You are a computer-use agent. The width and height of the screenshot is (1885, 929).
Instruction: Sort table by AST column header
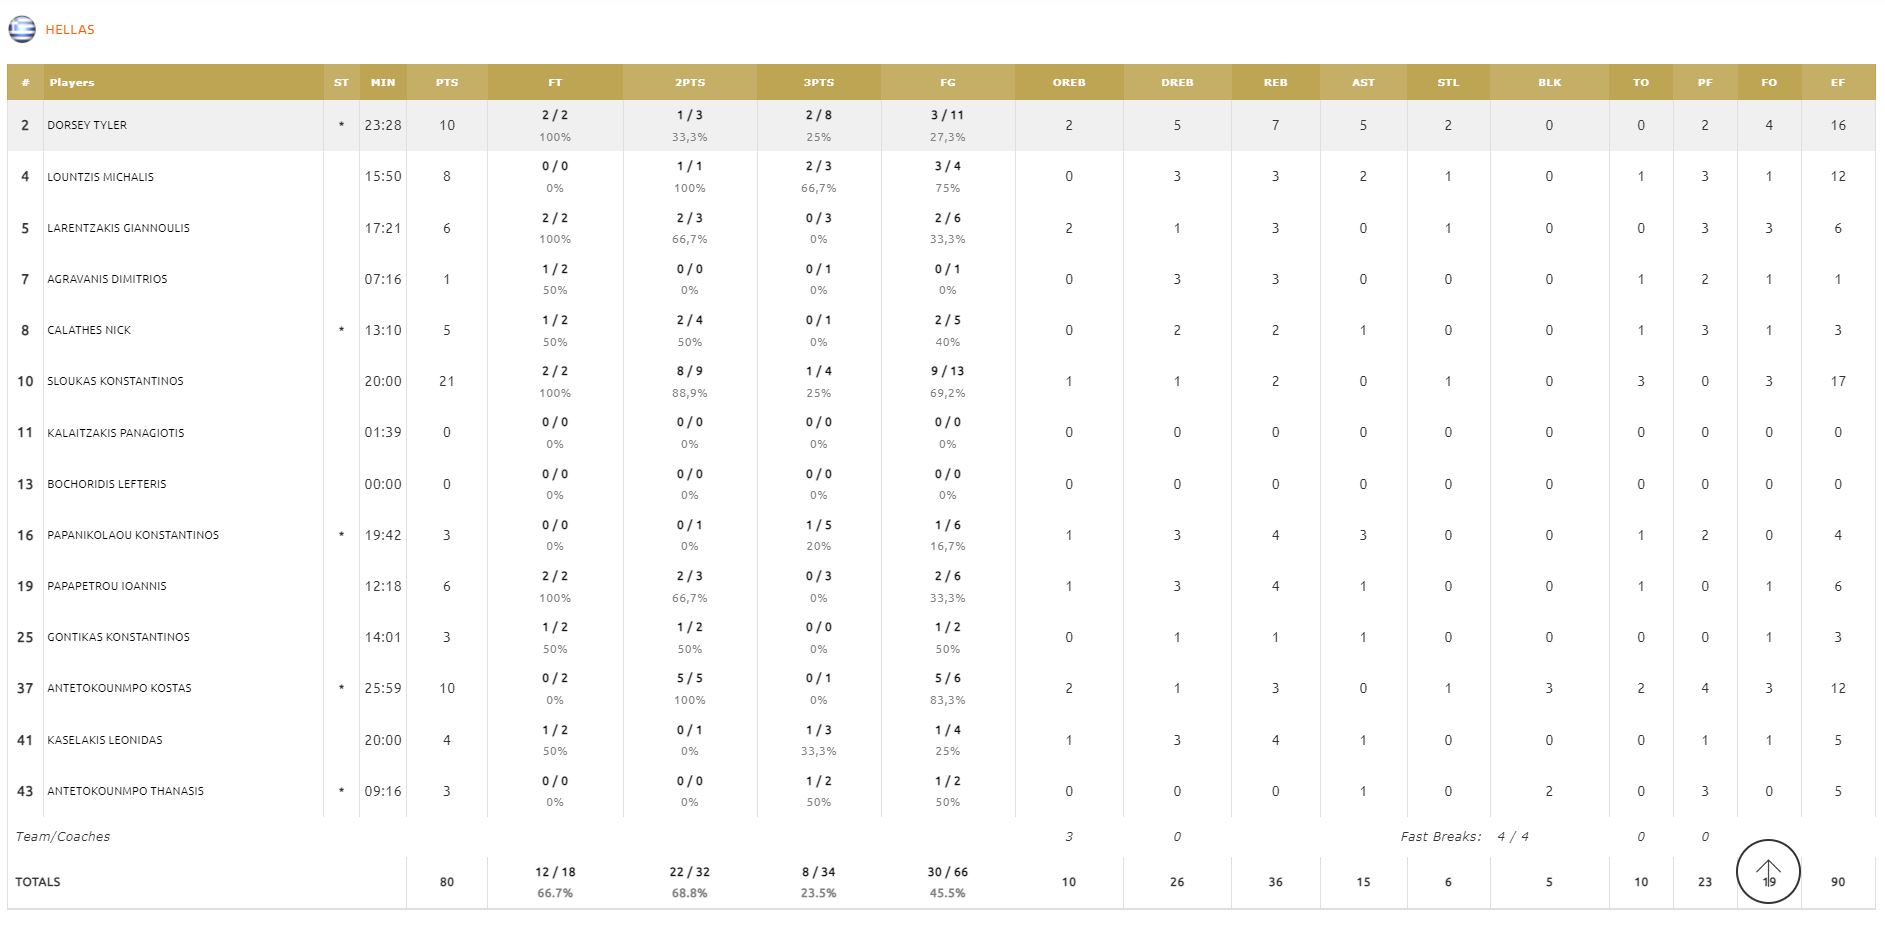pos(1363,82)
